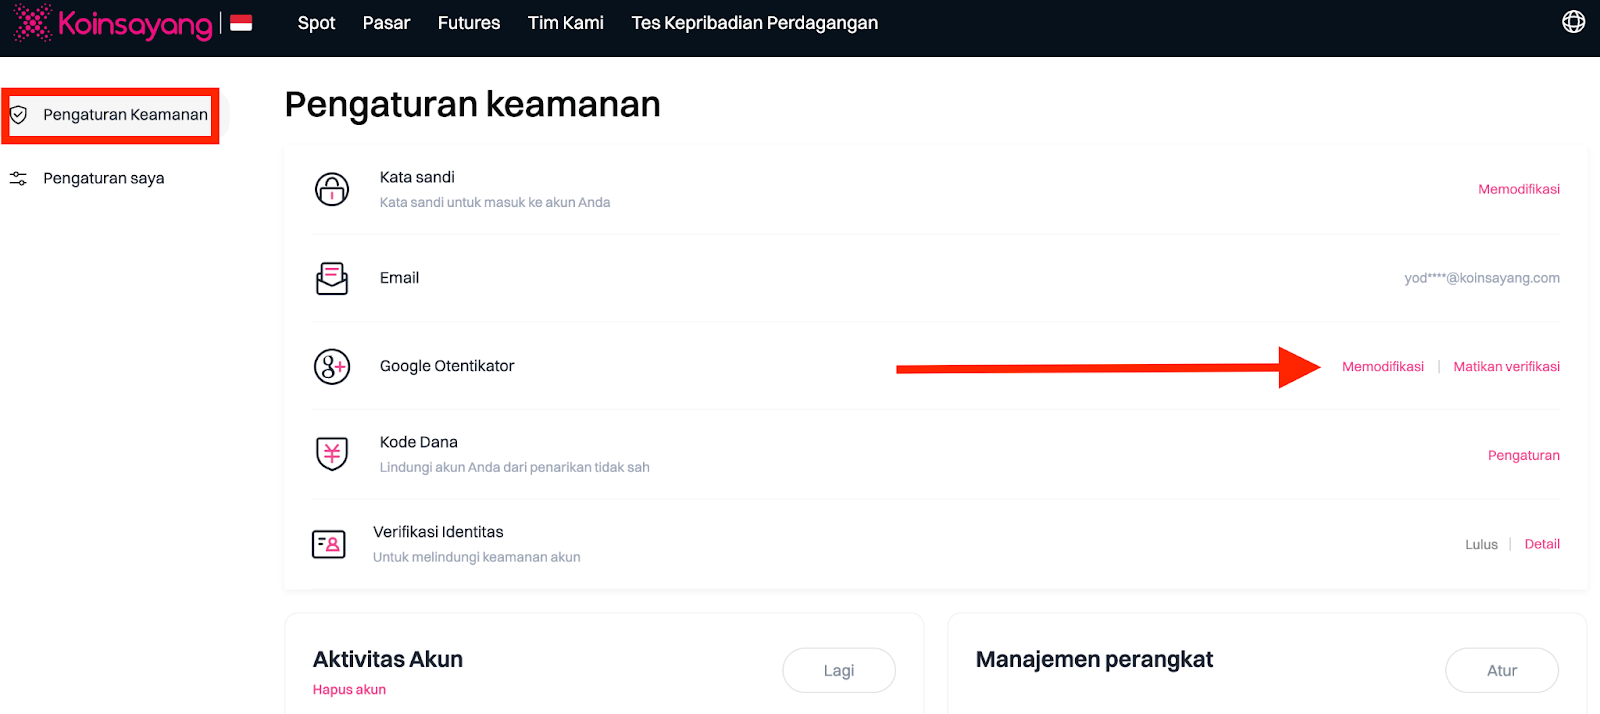This screenshot has width=1600, height=714.
Task: Click the Kata sandi padlock icon
Action: [x=332, y=189]
